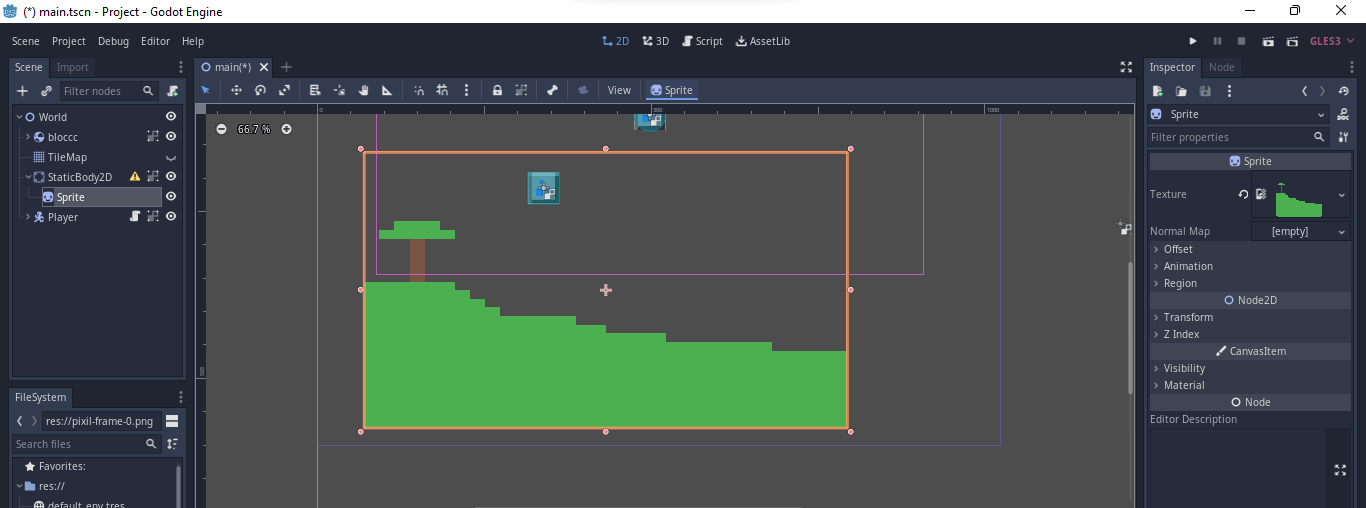Open the Project menu
The width and height of the screenshot is (1366, 508).
[x=69, y=41]
